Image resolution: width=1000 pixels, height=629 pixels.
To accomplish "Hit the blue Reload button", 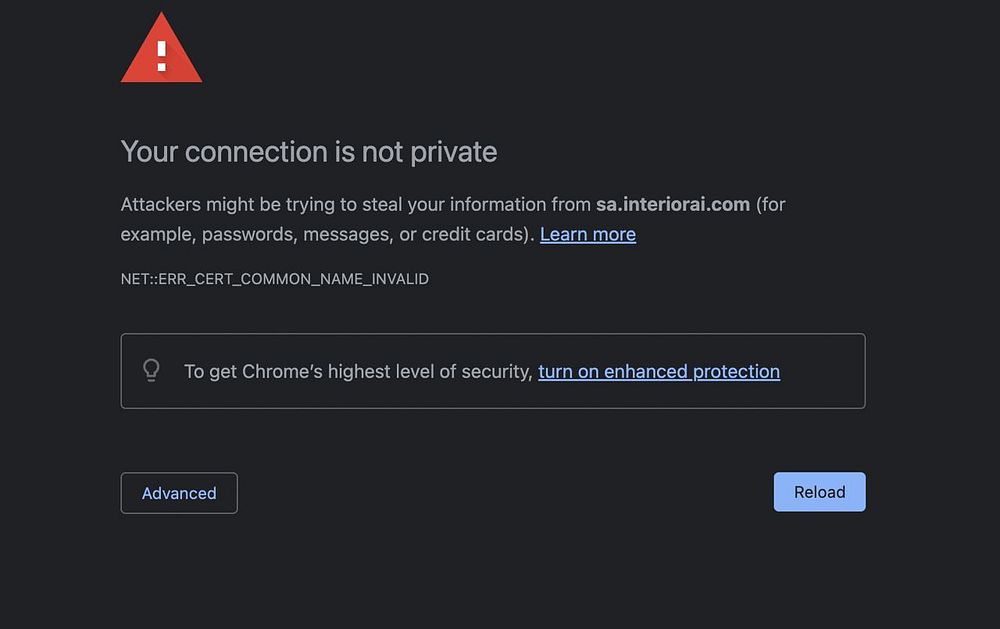I will pos(819,492).
